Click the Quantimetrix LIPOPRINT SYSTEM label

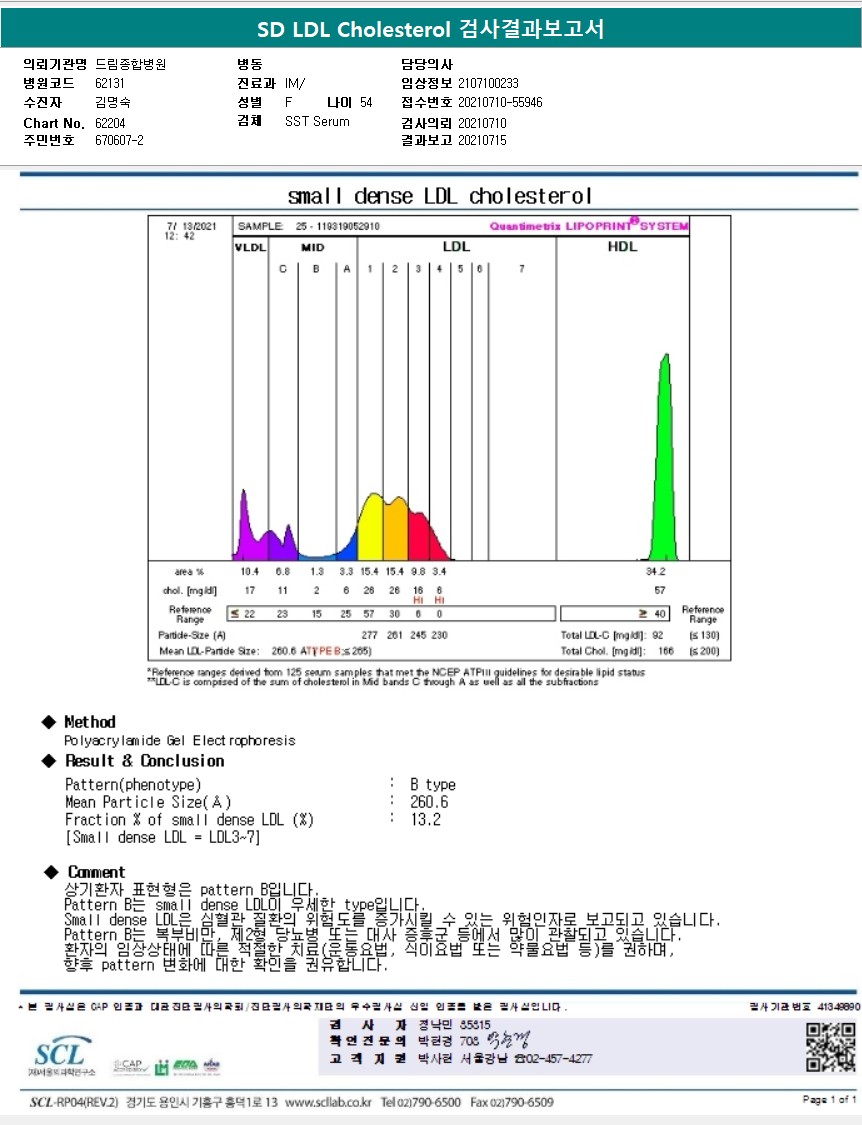[x=588, y=226]
